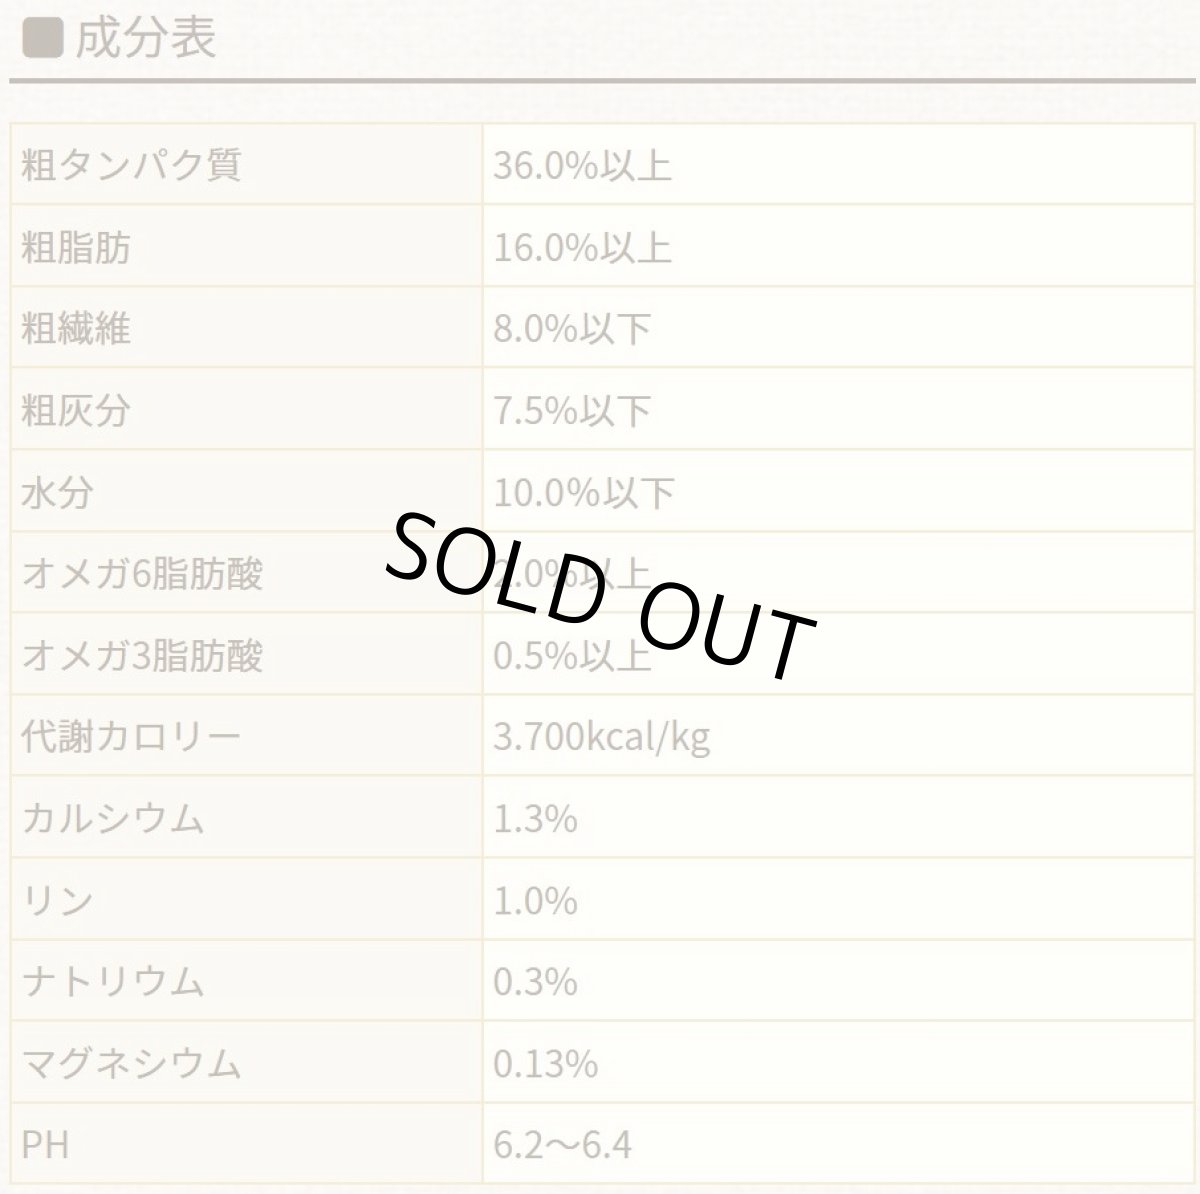
Task: Click the 8.0%以下 value cell
Action: (x=572, y=329)
